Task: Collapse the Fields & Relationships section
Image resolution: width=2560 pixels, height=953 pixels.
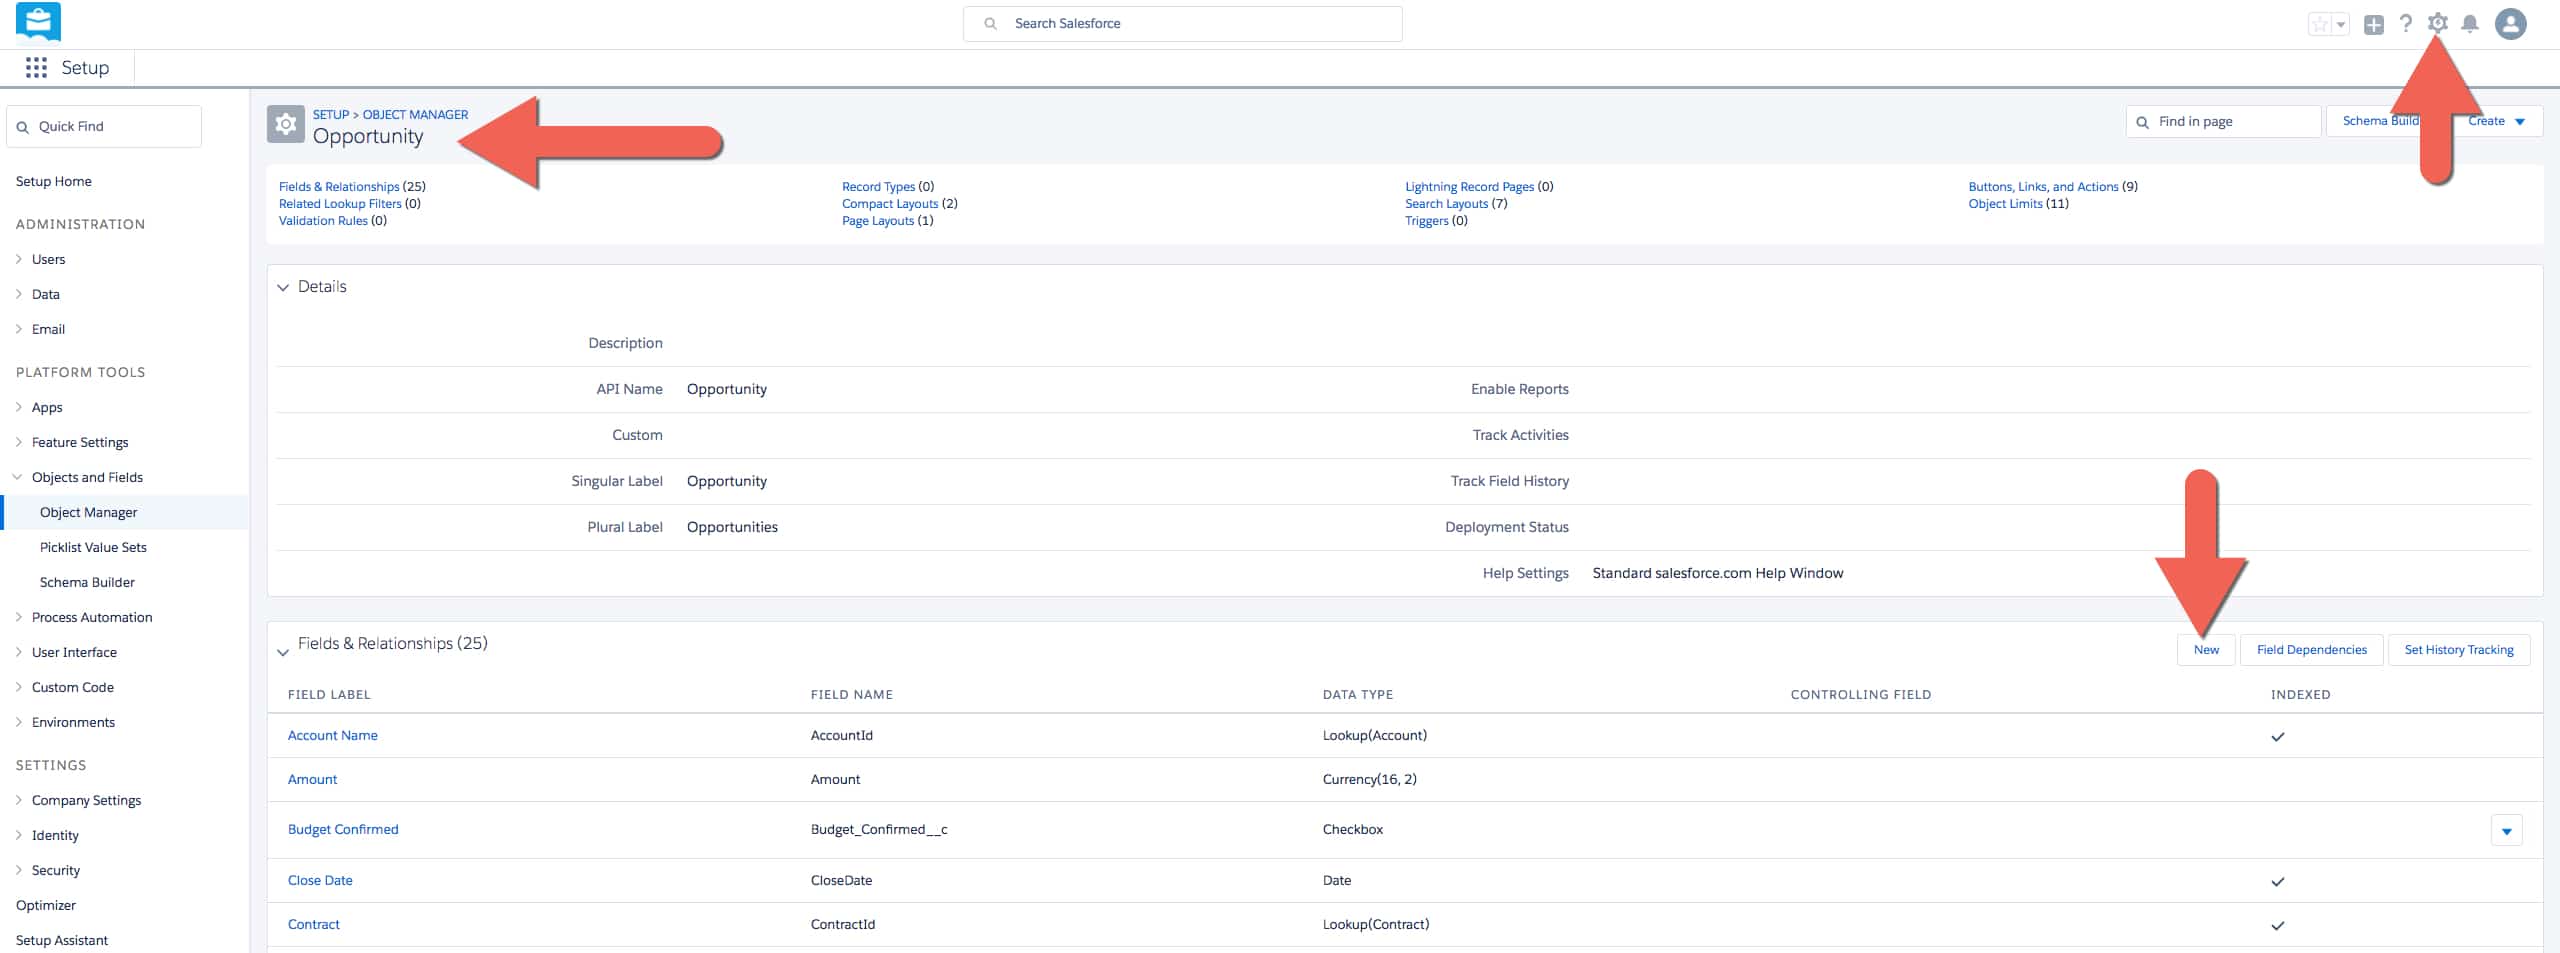Action: 283,652
